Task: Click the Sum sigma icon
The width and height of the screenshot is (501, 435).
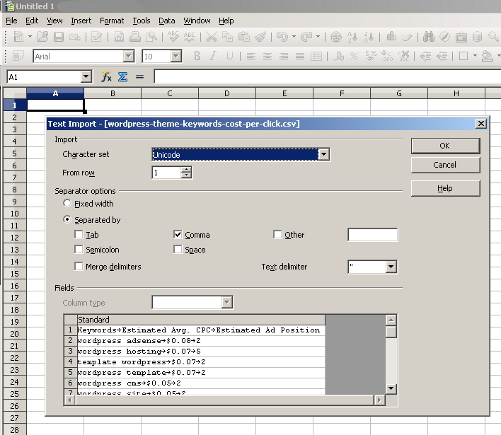Action: 123,77
